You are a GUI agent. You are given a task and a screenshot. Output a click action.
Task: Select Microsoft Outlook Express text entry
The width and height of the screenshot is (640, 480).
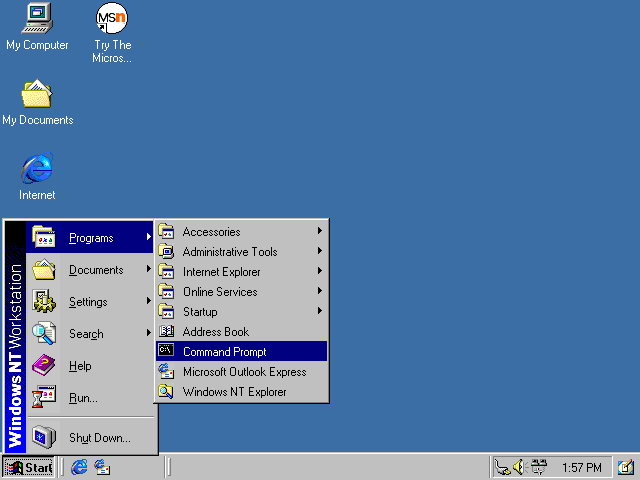click(x=244, y=372)
